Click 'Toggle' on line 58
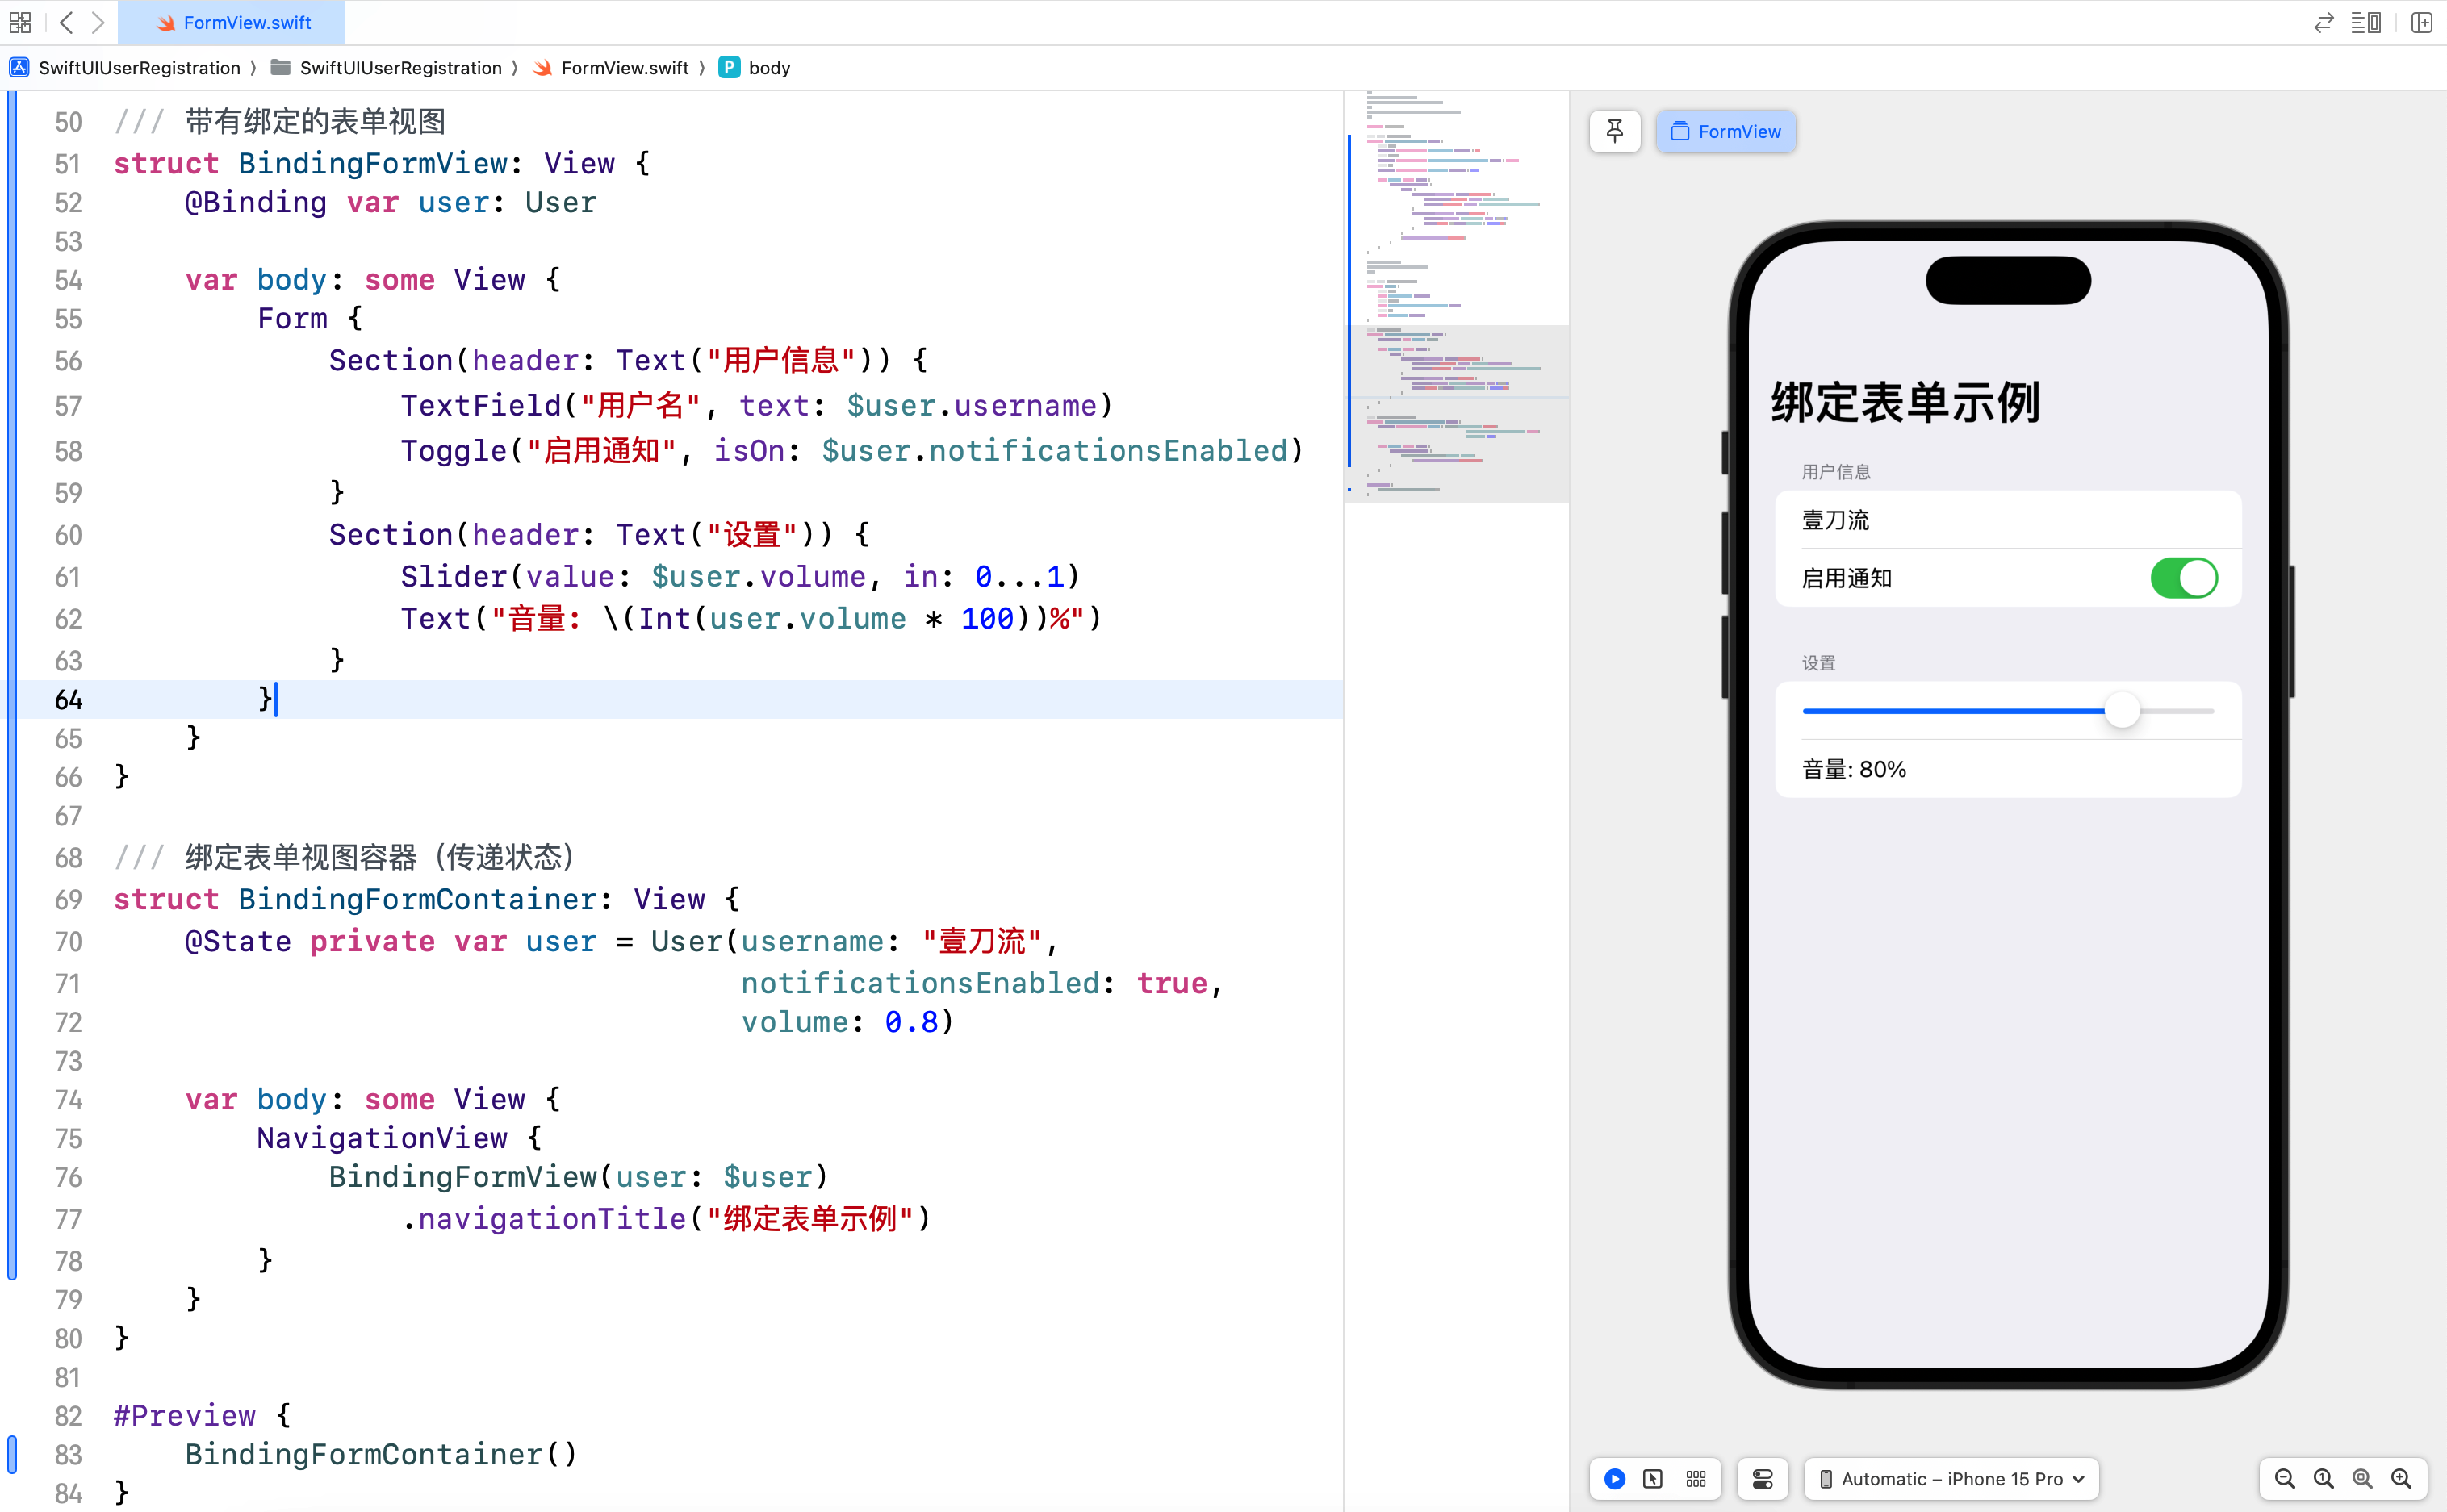2447x1512 pixels. point(454,450)
